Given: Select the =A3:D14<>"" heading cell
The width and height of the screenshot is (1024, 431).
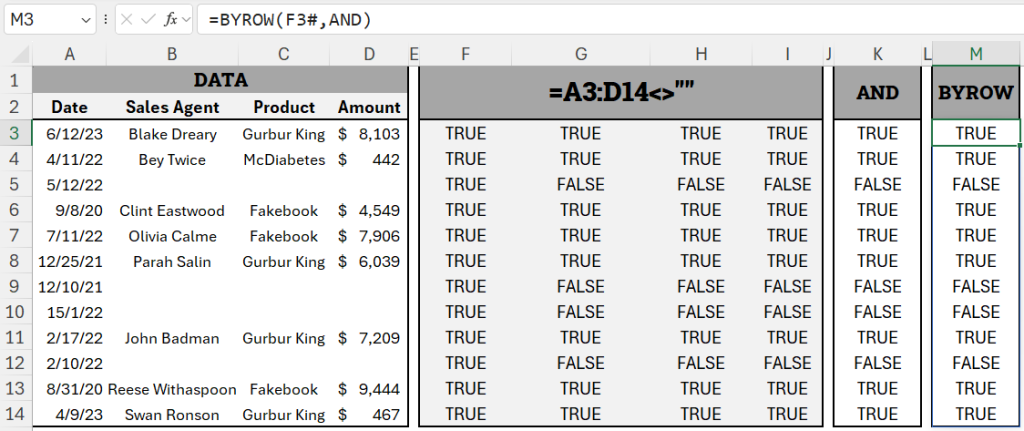Looking at the screenshot, I should click(620, 93).
